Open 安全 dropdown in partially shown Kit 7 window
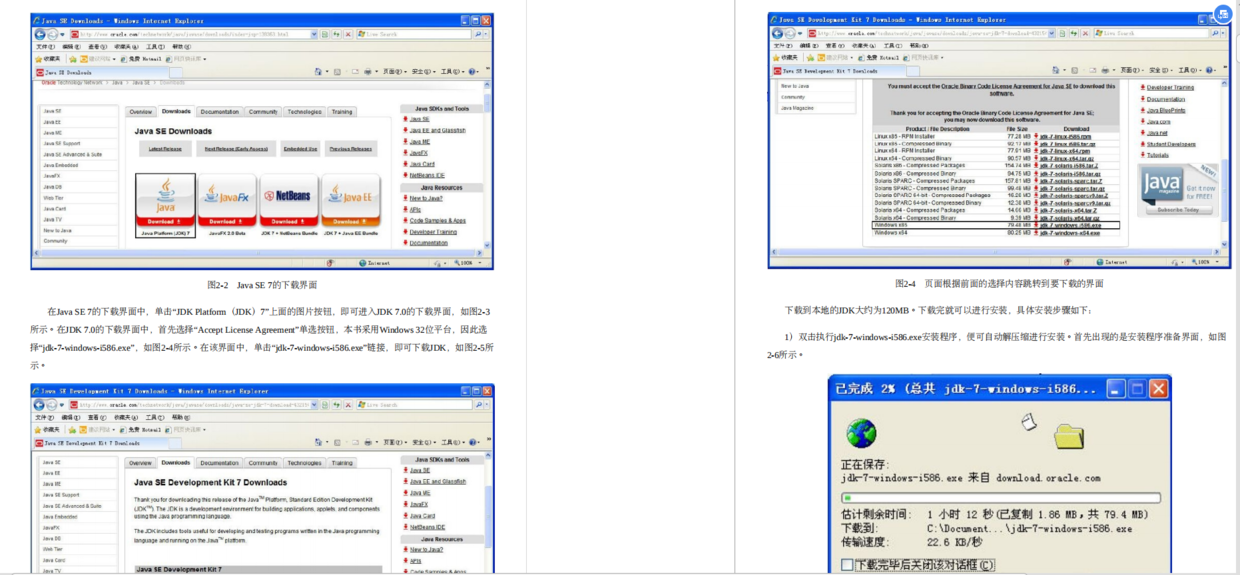The height and width of the screenshot is (575, 1240). click(423, 442)
